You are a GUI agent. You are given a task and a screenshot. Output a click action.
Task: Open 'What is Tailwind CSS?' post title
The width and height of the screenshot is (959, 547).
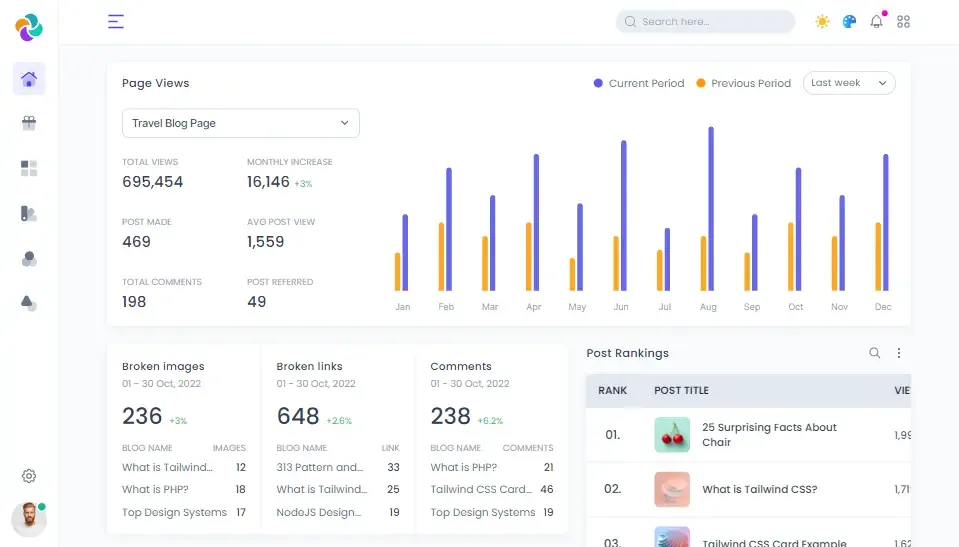pos(760,489)
